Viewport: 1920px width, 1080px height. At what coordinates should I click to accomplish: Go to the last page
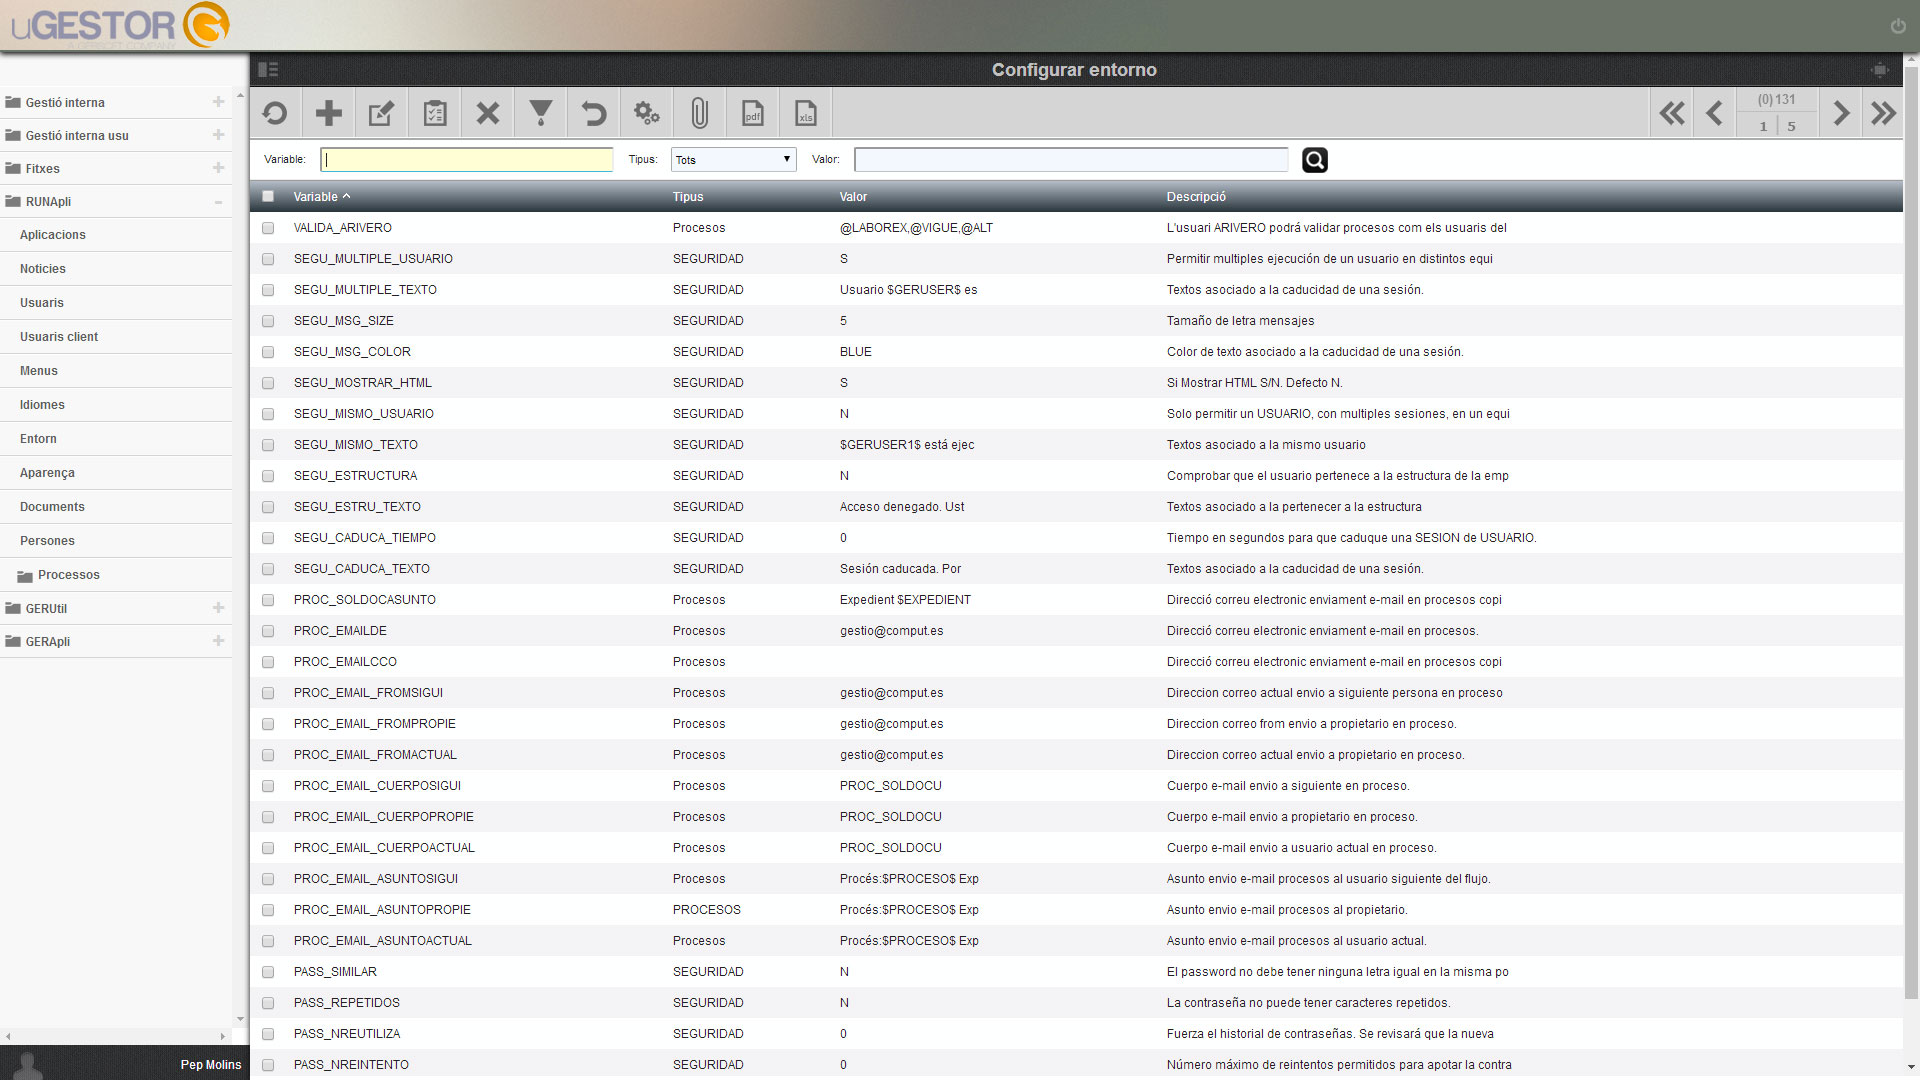click(1883, 113)
